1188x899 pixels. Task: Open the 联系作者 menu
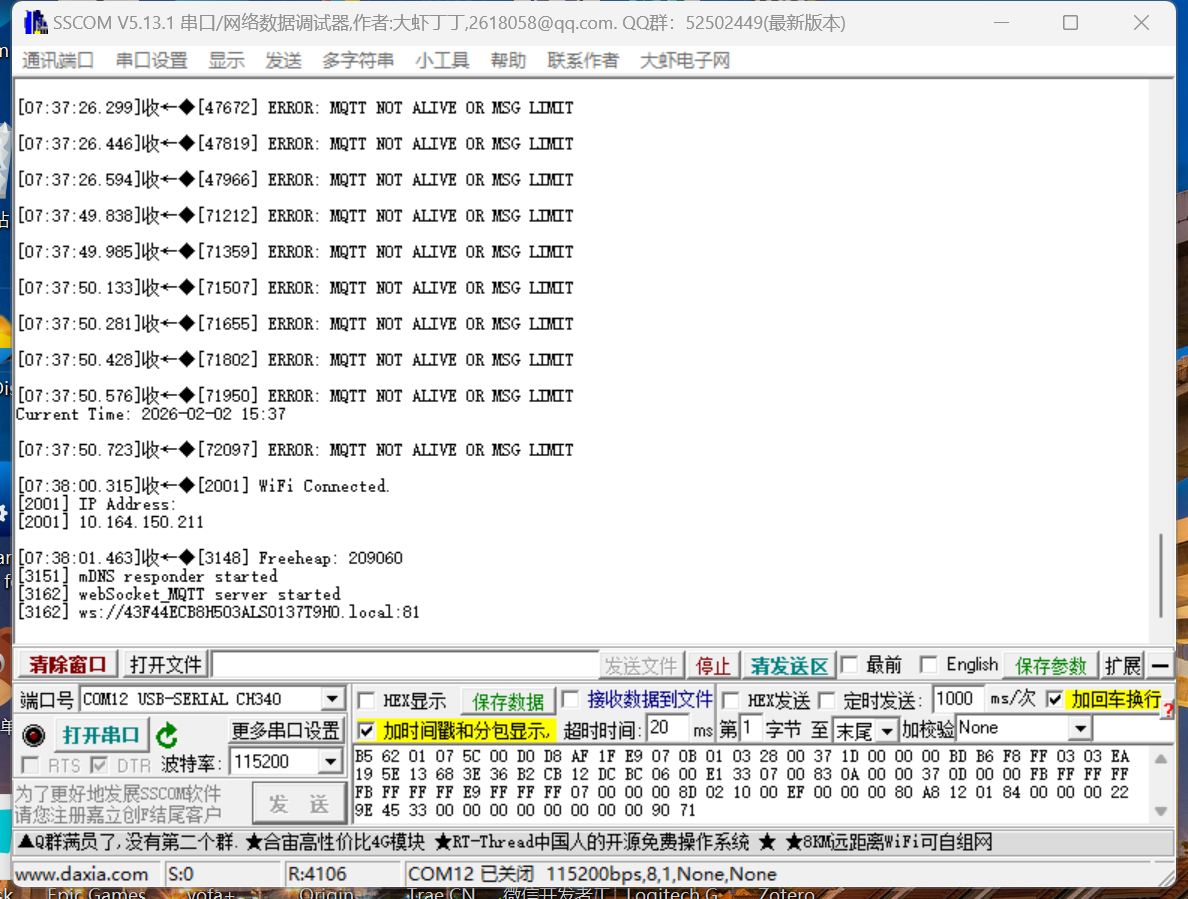tap(583, 61)
